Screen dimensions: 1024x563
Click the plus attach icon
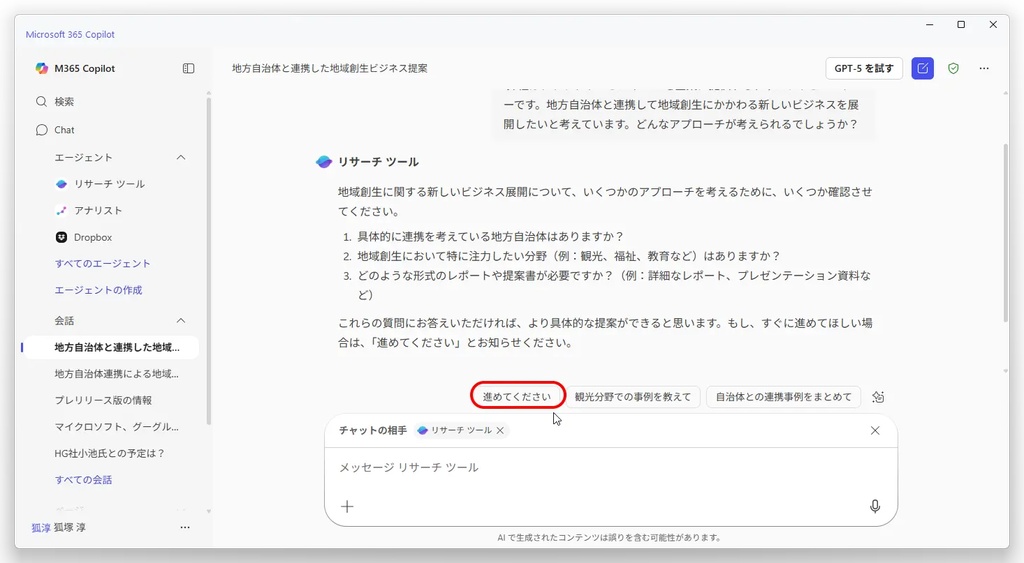coord(347,507)
